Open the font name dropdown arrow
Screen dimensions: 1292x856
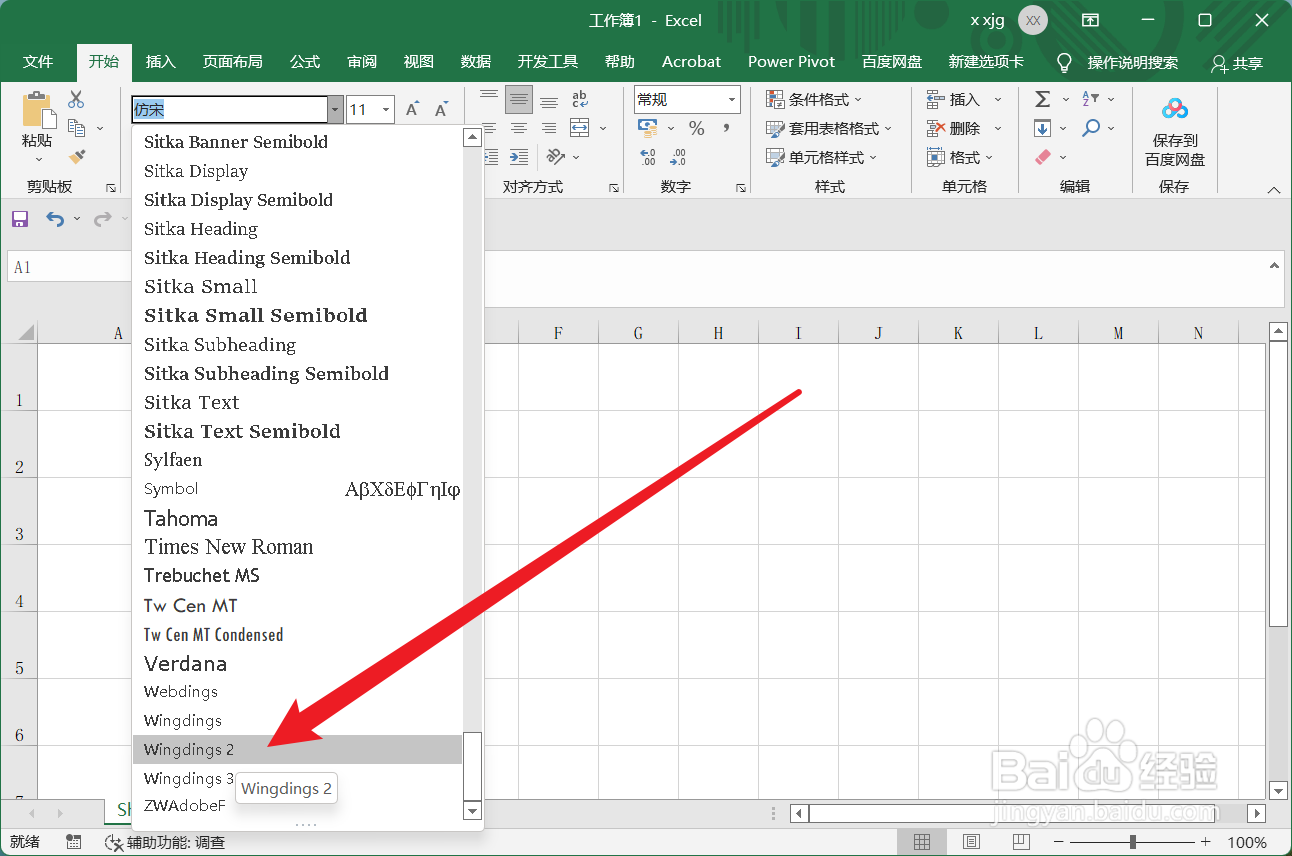[335, 110]
